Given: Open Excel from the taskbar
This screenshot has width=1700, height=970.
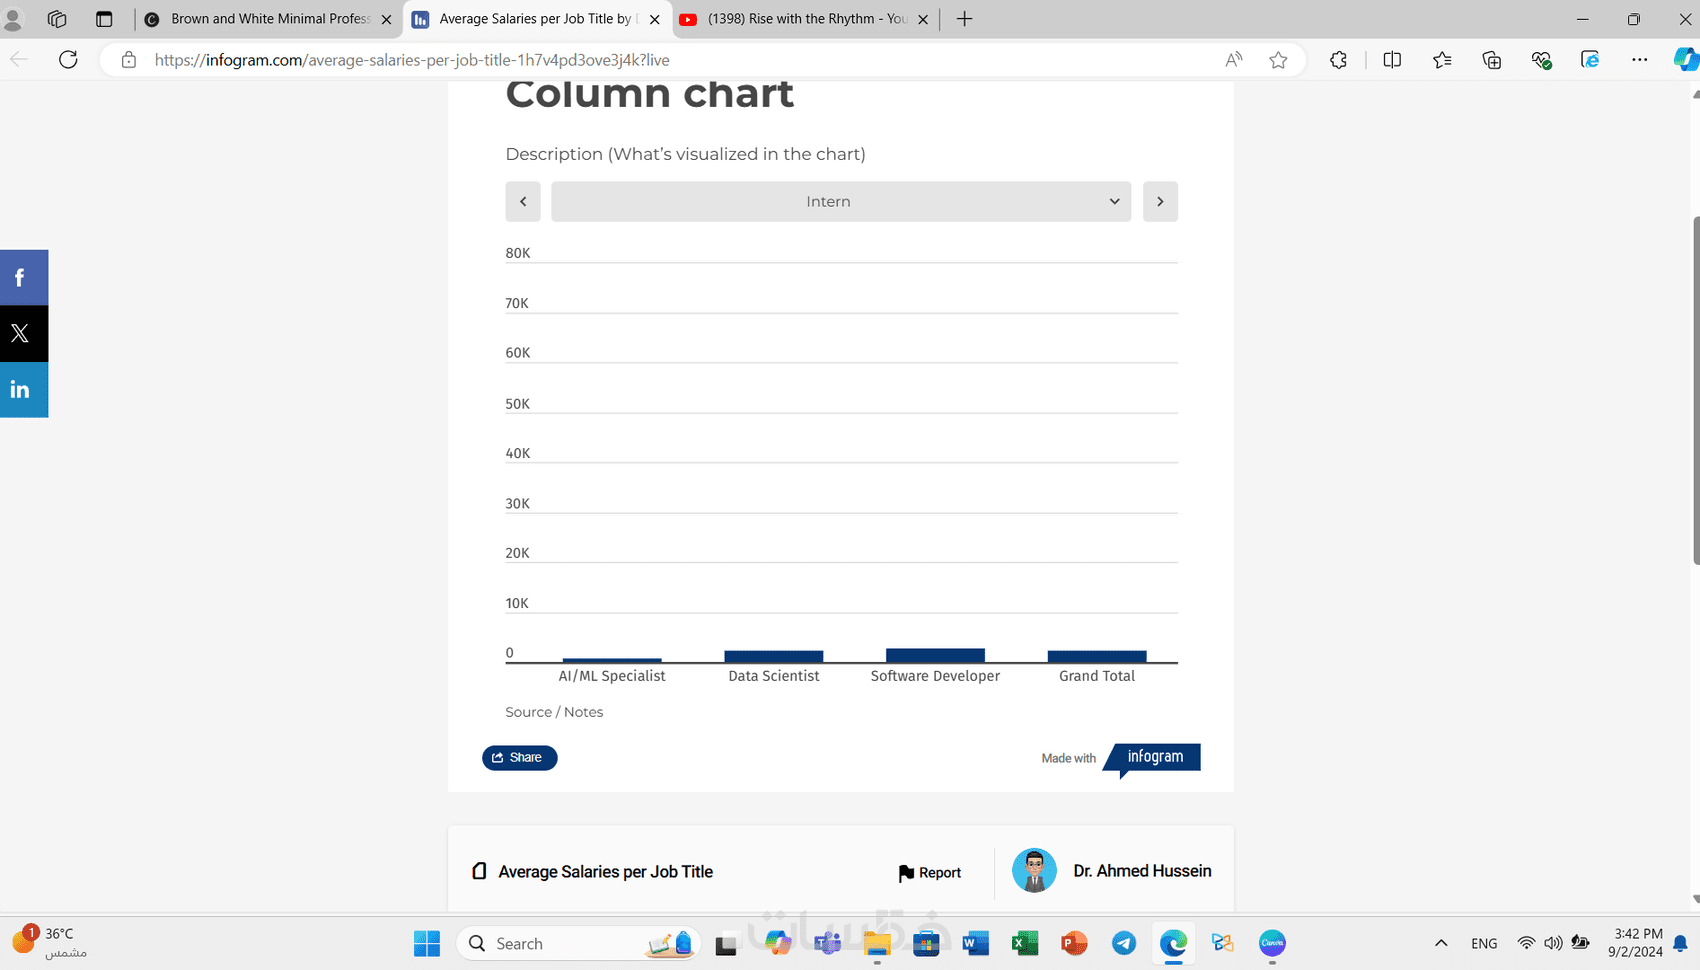Looking at the screenshot, I should (1025, 943).
